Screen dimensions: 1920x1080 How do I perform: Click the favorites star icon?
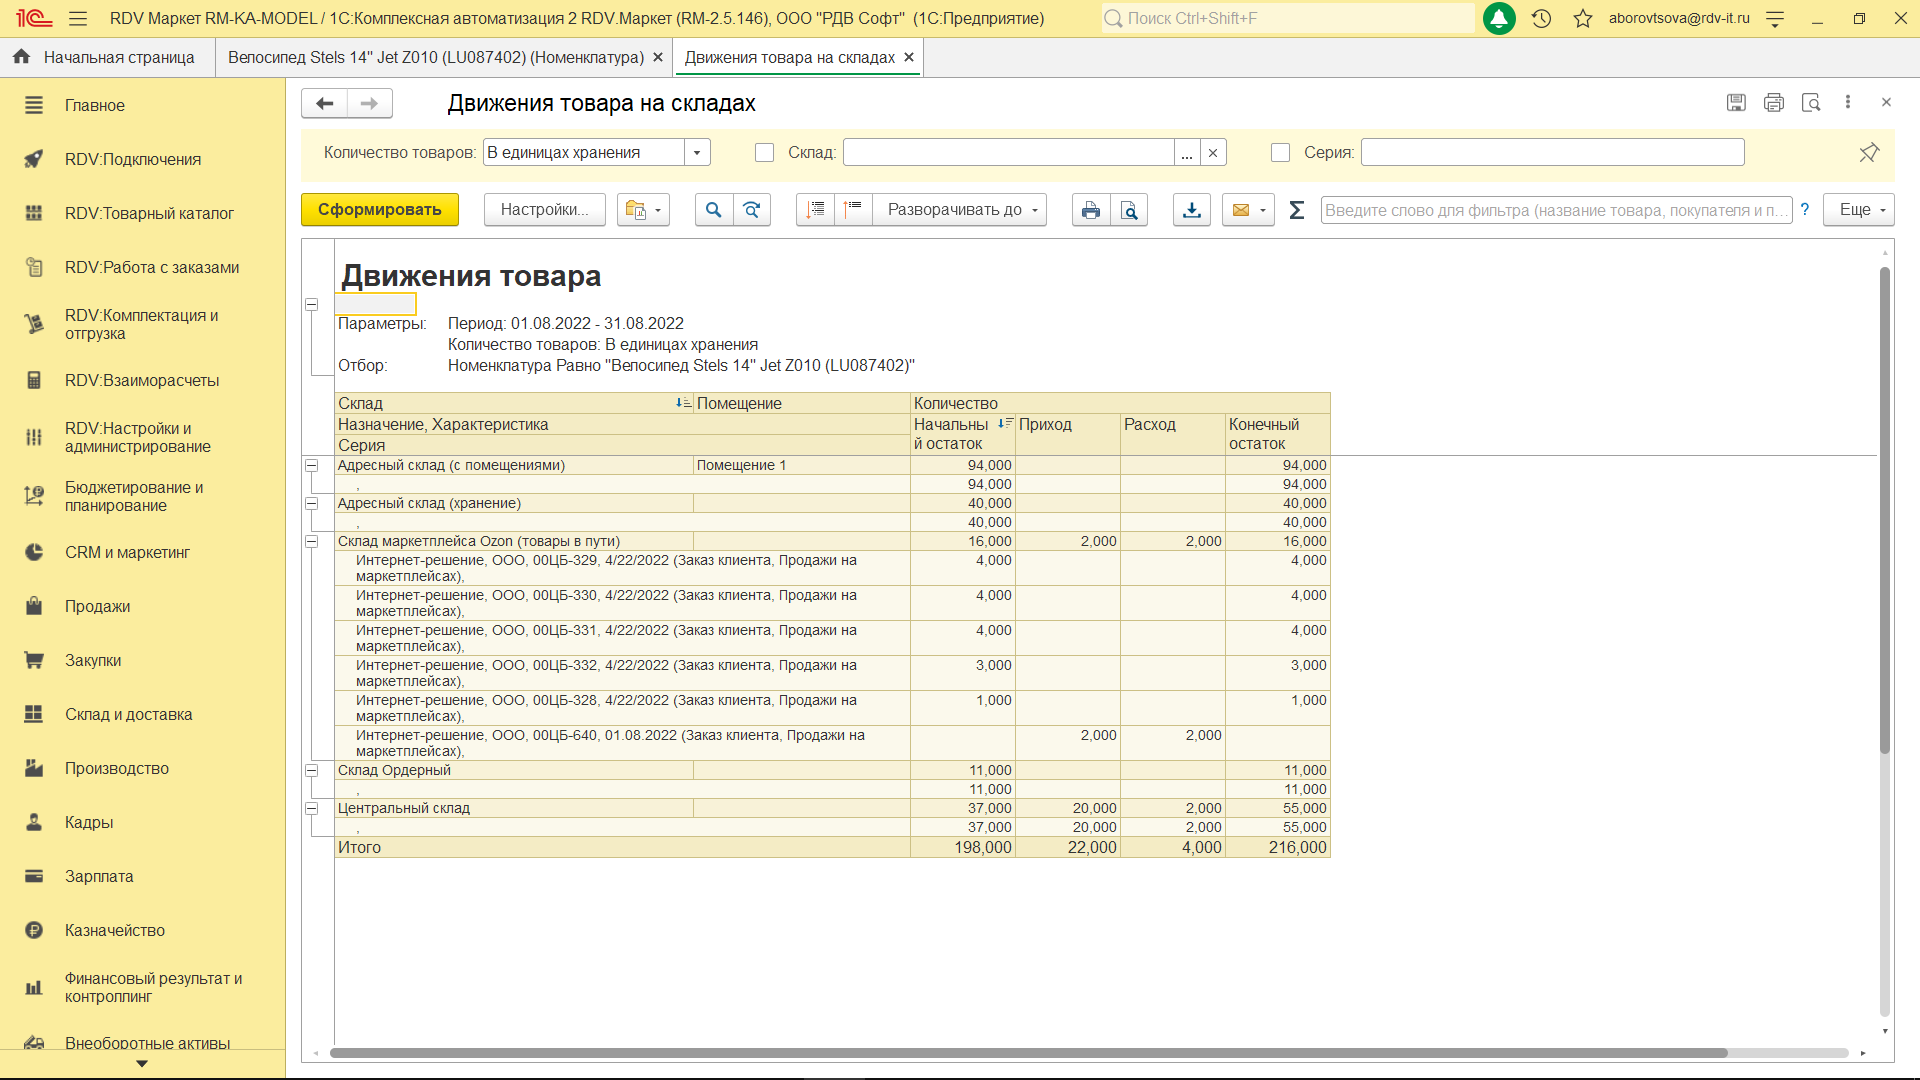tap(1582, 18)
